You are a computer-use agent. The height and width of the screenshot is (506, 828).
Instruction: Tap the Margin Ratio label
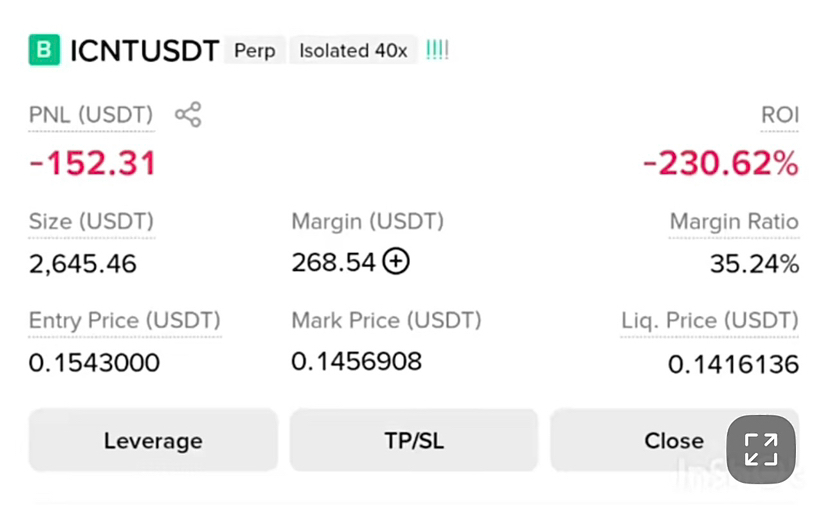pos(734,222)
